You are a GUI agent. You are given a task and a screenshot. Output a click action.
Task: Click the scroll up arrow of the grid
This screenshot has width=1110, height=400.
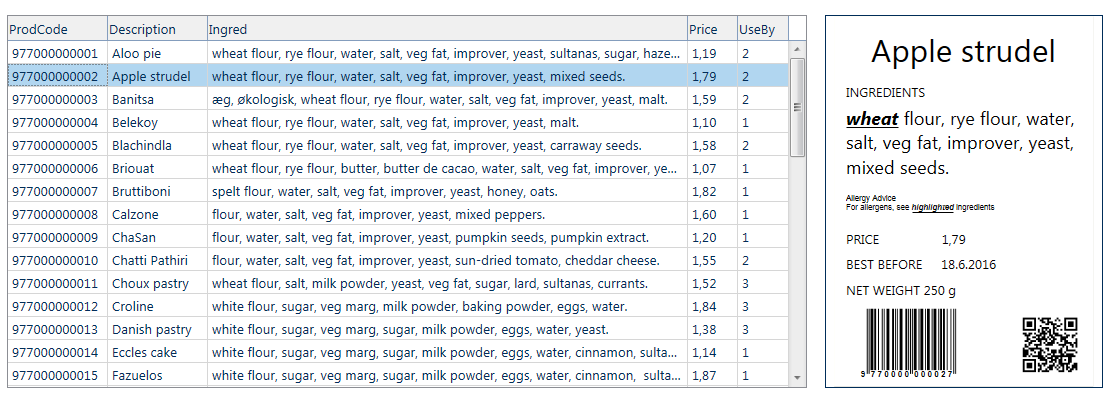point(797,48)
